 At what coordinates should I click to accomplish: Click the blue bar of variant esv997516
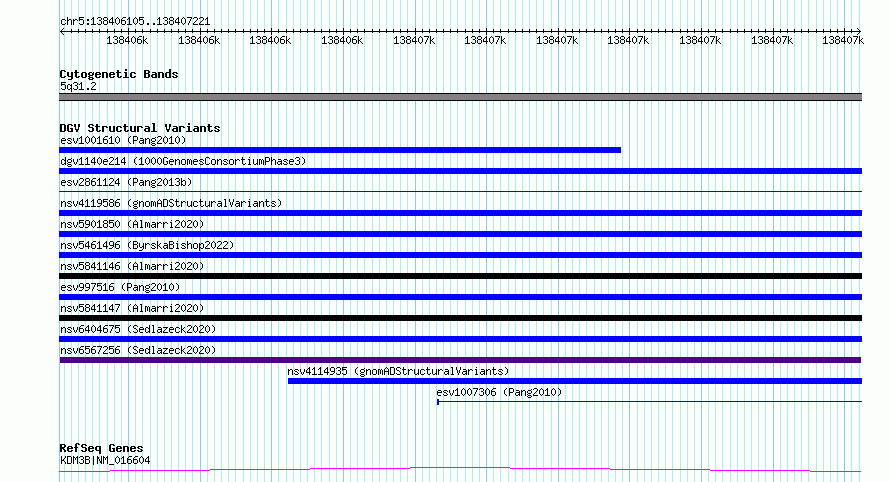click(x=460, y=297)
